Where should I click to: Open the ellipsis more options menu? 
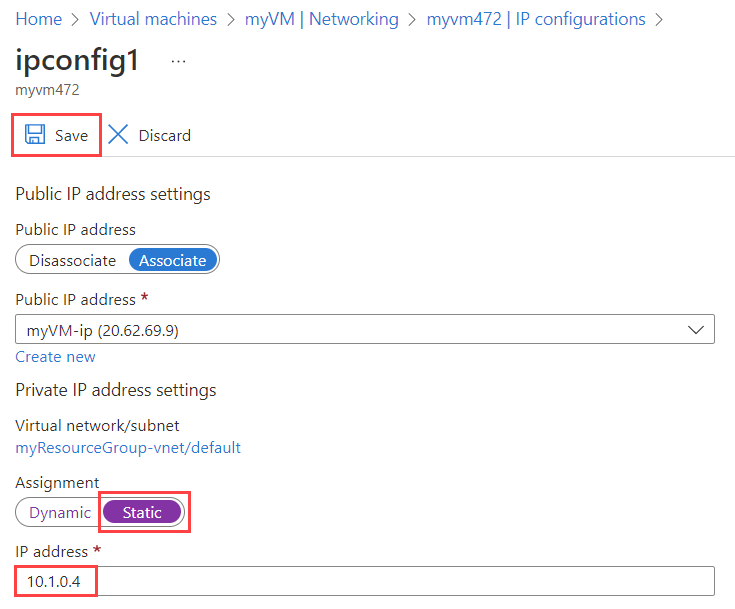pos(178,61)
